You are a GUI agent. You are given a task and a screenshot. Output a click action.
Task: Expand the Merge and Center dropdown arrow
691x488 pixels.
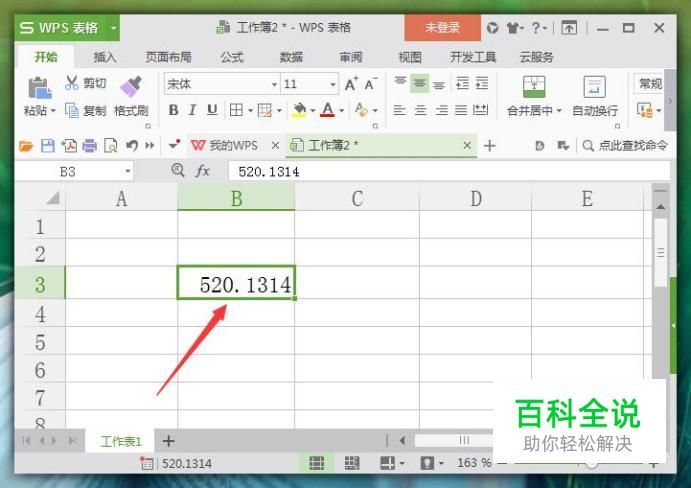[559, 110]
